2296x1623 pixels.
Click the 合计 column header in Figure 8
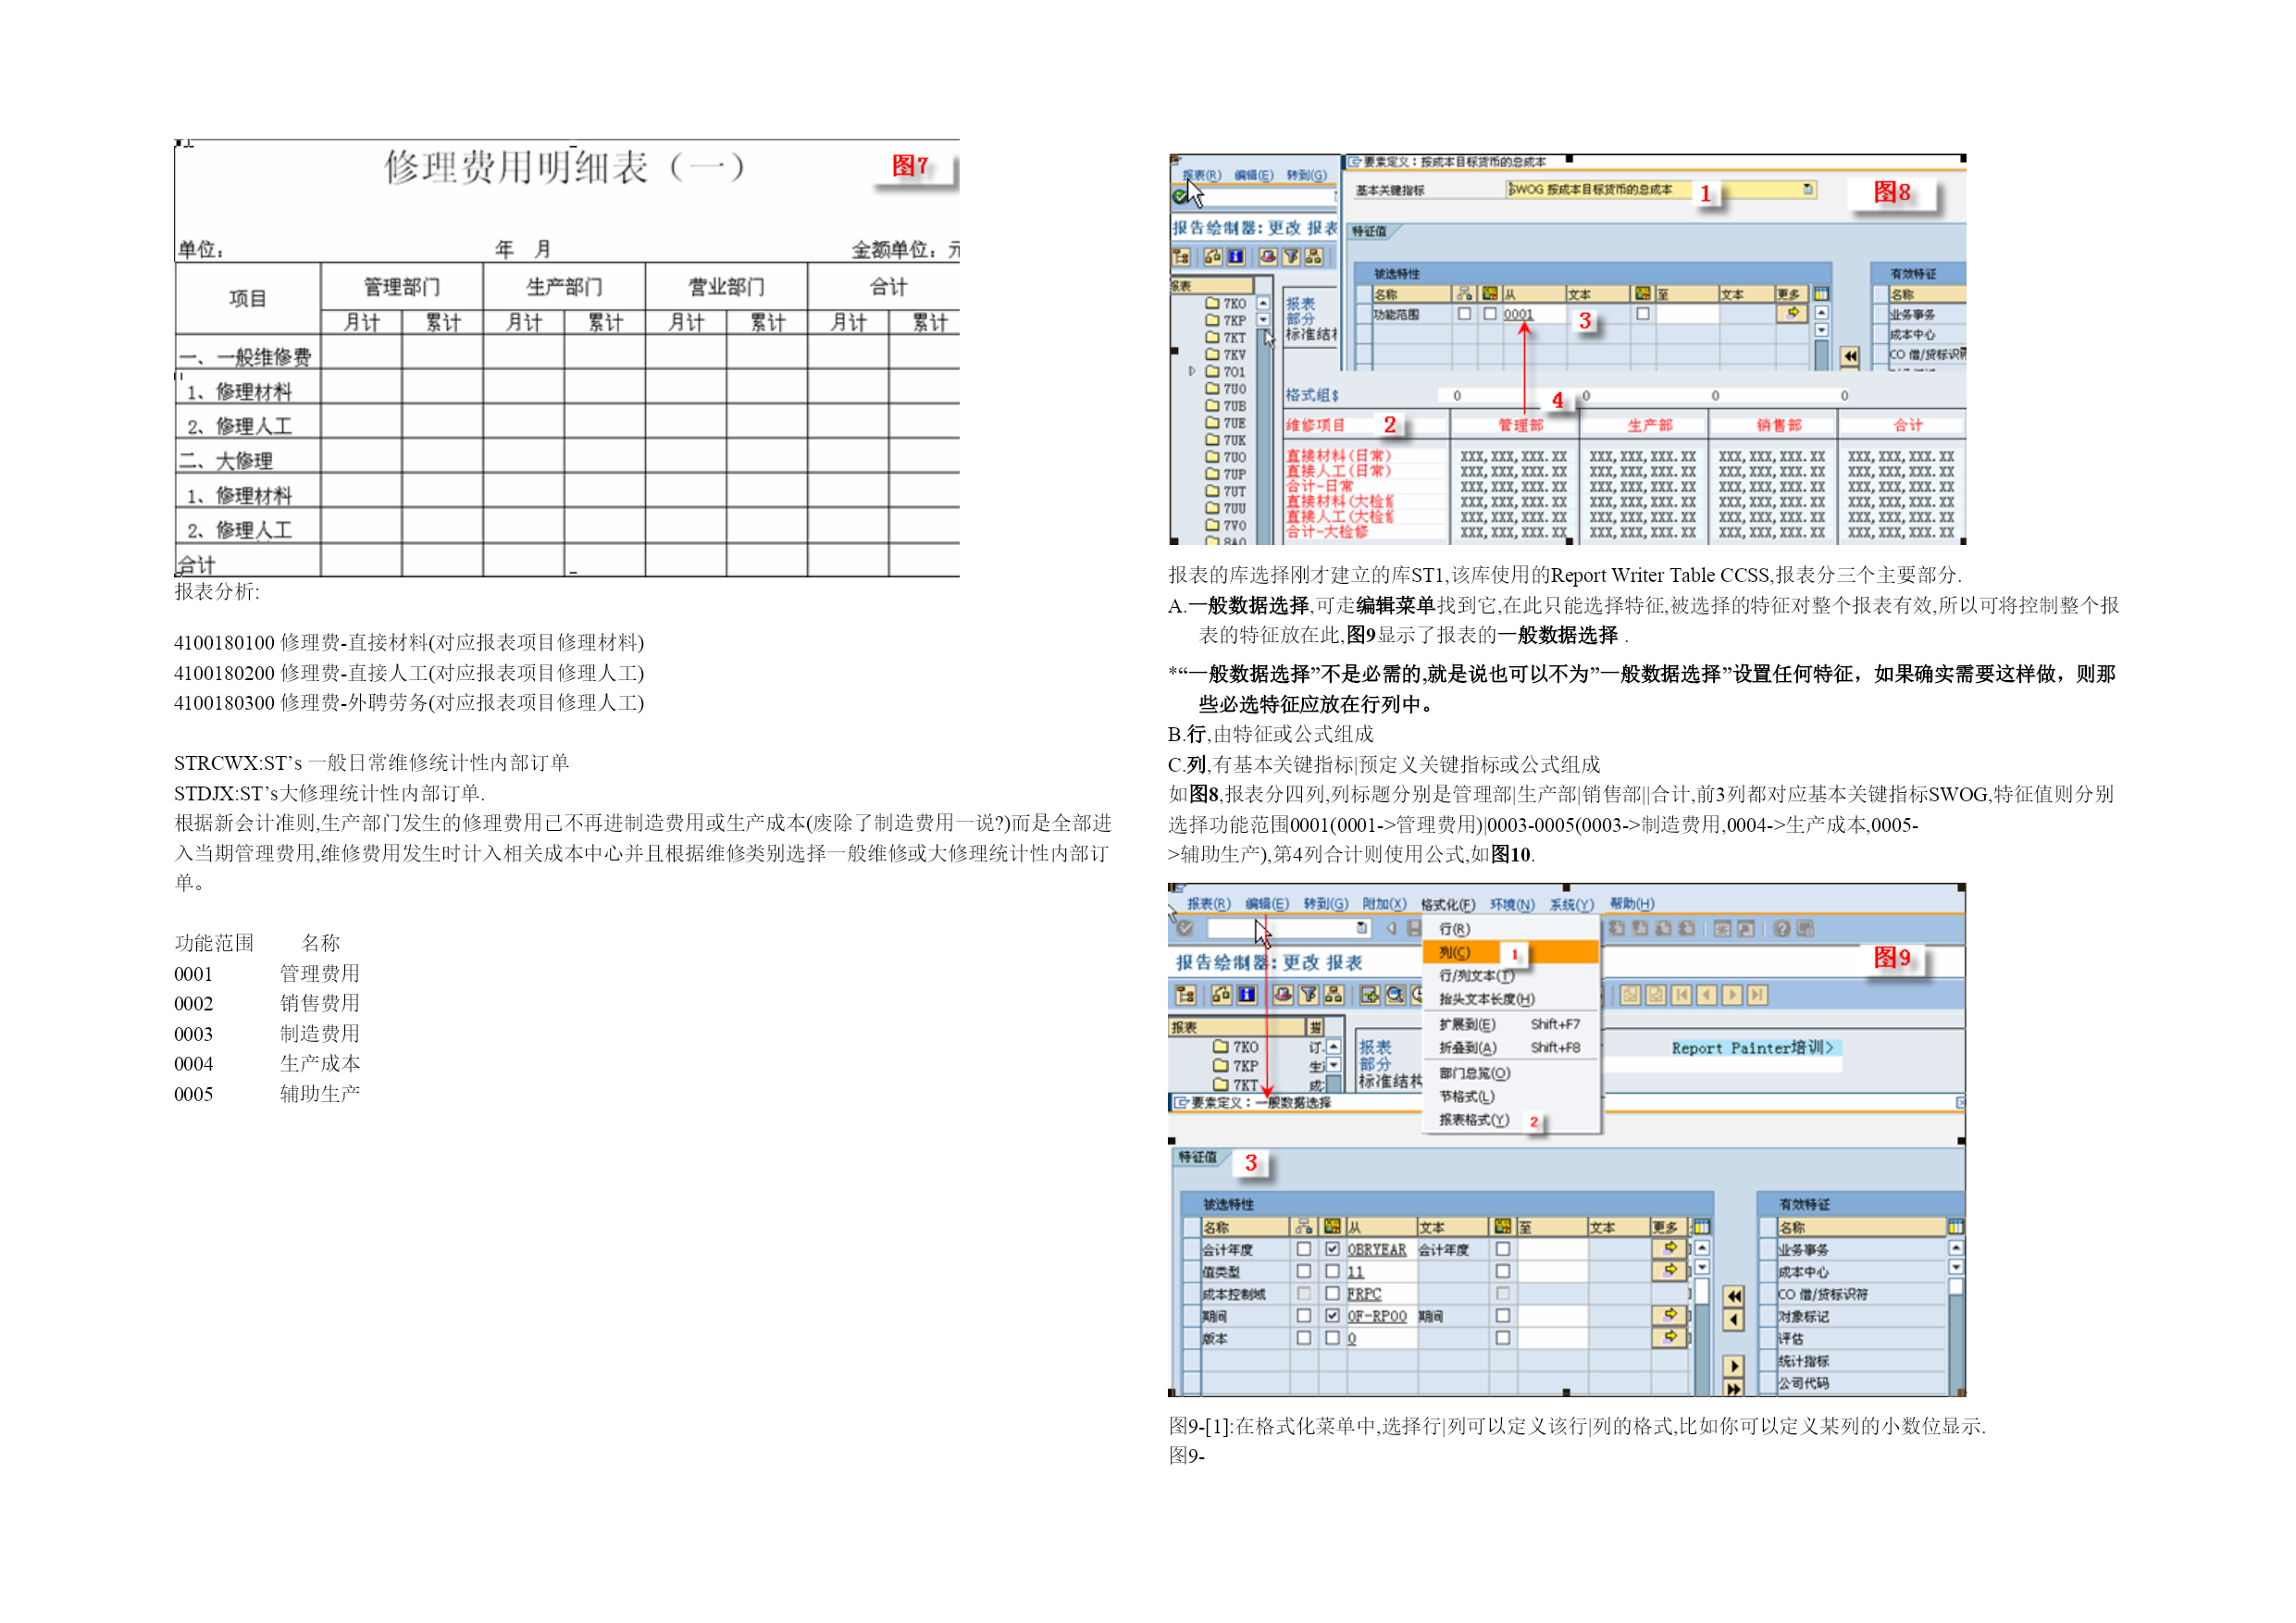click(x=1907, y=426)
